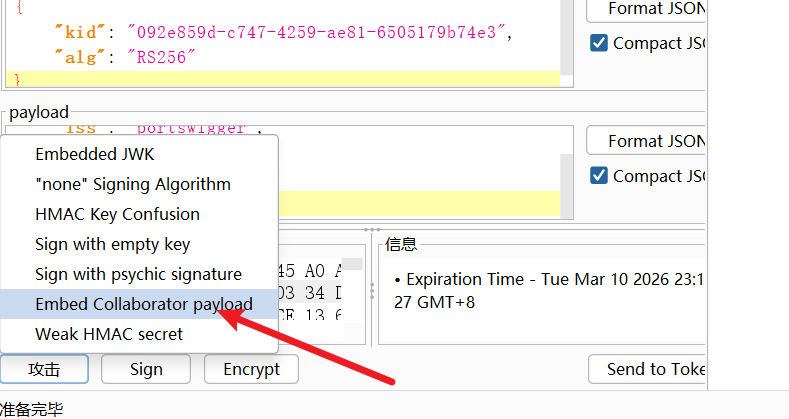Click the header editor's vertical scrollbar

(566, 40)
